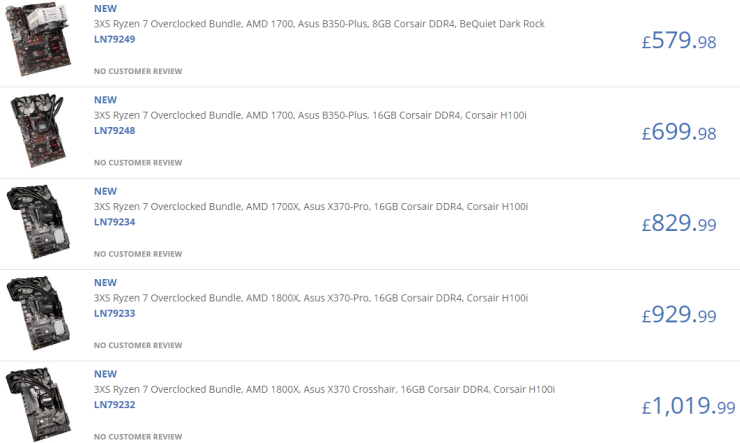Click the £929.99 price
The image size is (740, 443).
(x=679, y=315)
